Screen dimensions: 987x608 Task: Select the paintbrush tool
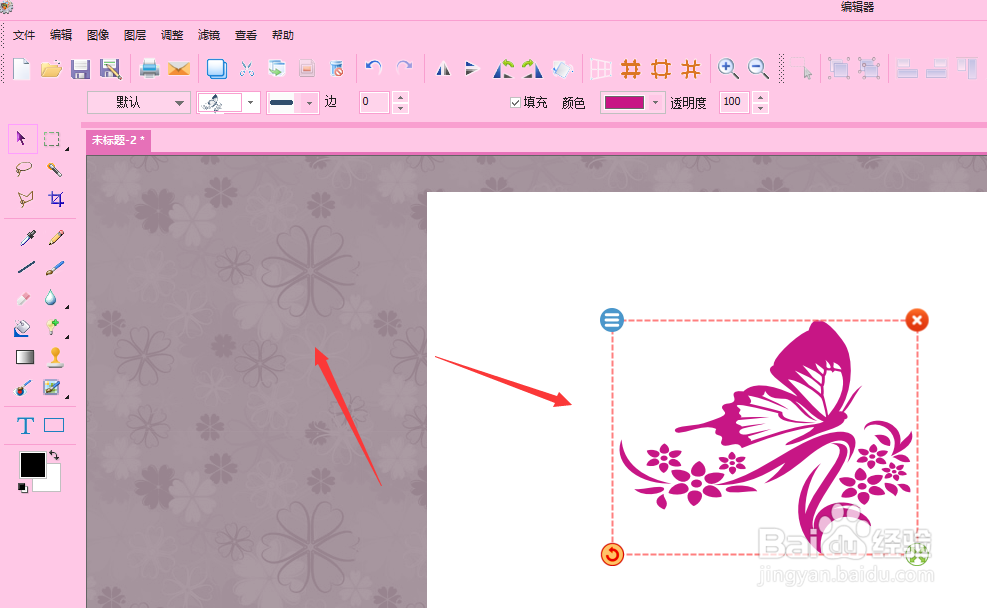click(x=55, y=268)
